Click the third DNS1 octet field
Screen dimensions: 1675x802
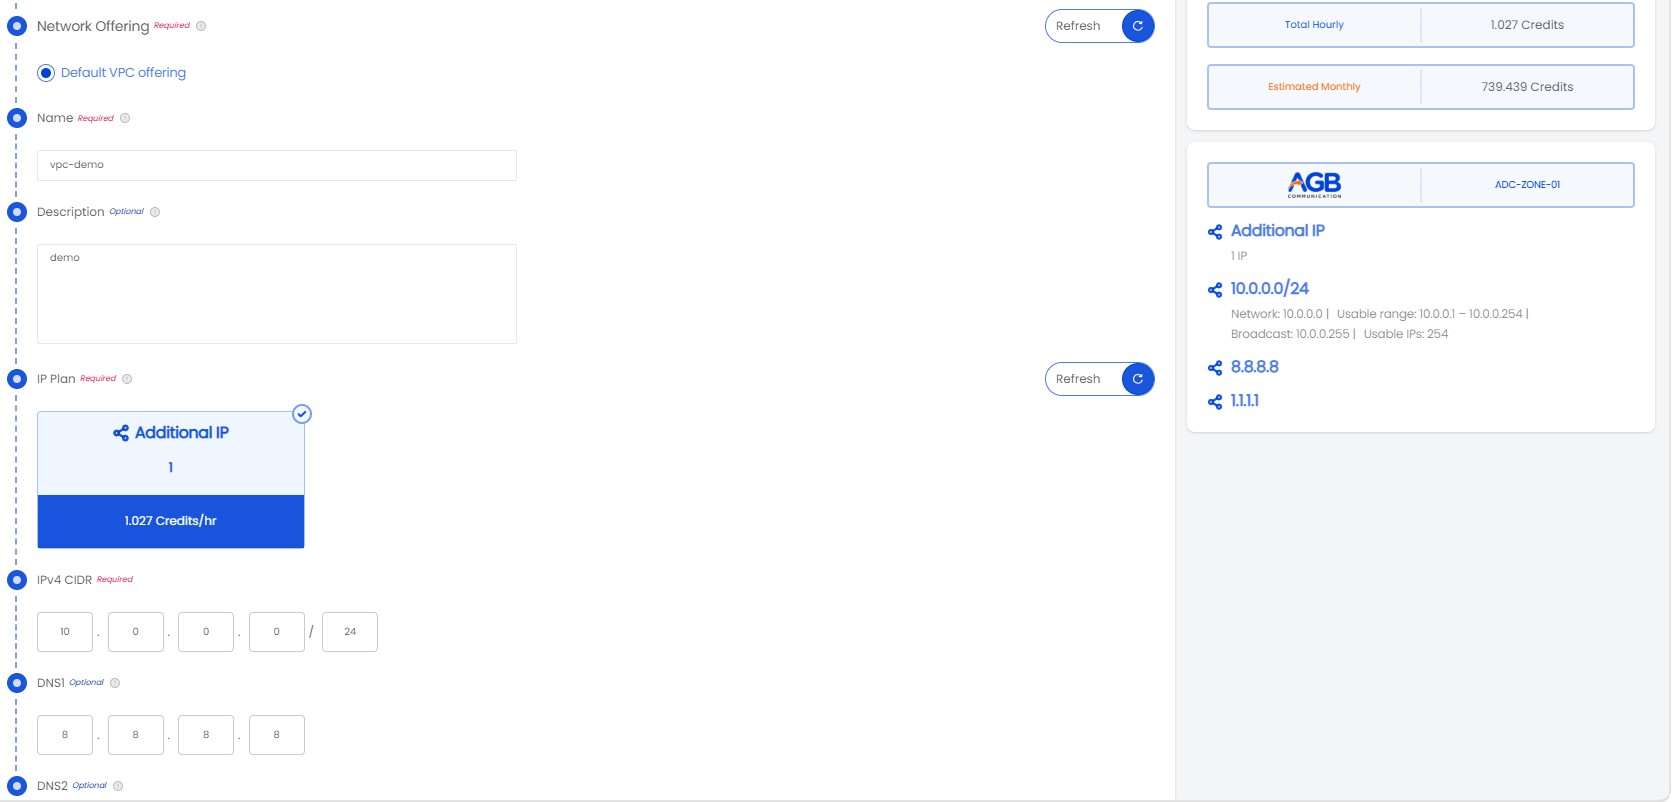point(206,735)
